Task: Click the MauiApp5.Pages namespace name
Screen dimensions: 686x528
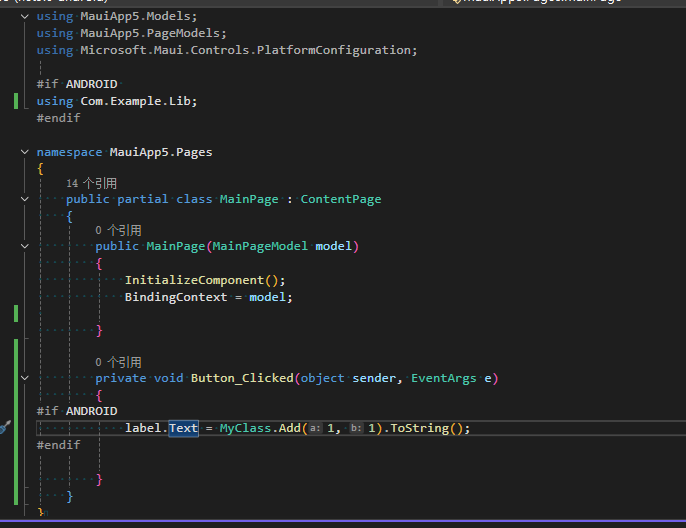Action: coord(161,152)
